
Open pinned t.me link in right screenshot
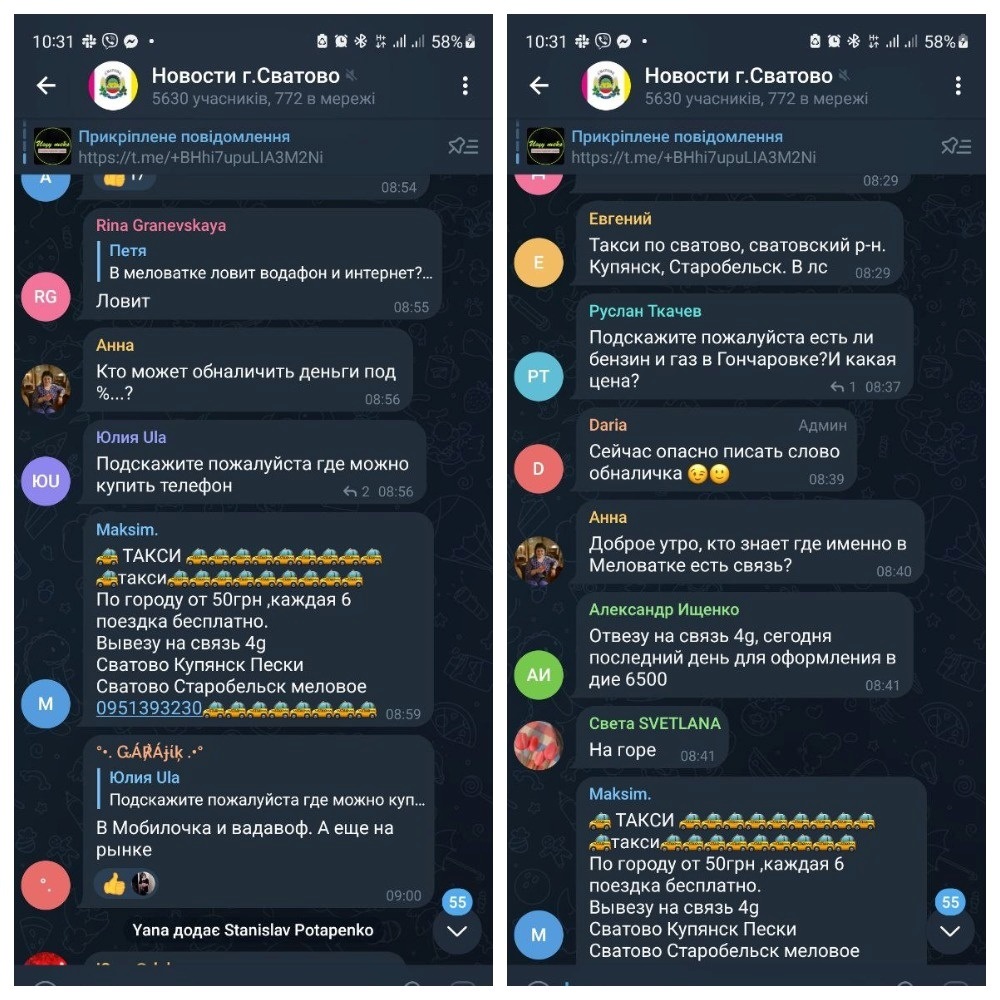tap(693, 158)
